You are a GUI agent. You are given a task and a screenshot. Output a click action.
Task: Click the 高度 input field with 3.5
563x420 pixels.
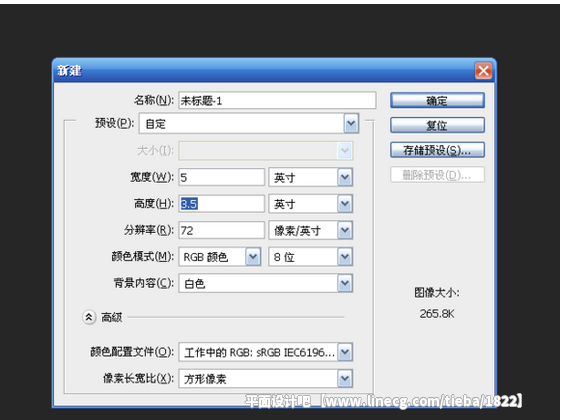[222, 204]
